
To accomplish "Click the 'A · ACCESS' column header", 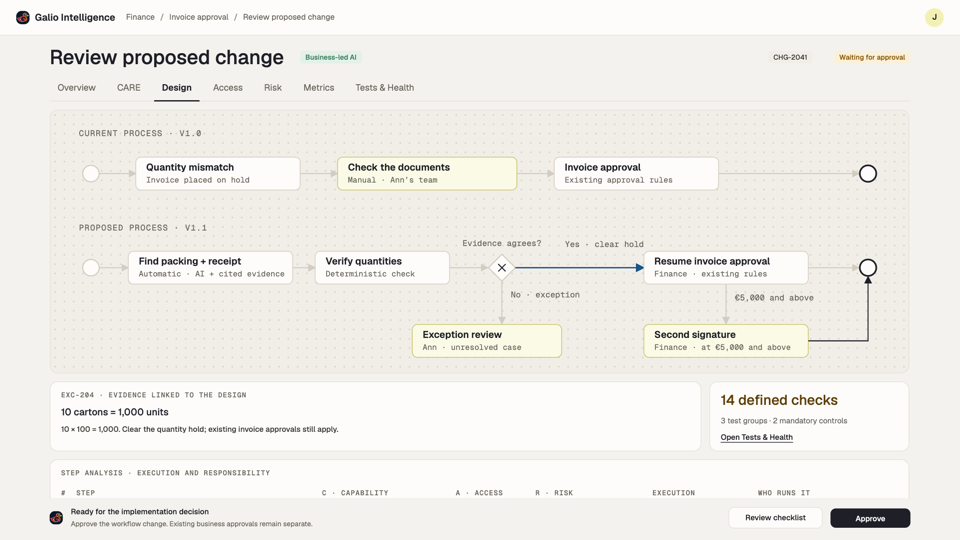I will (479, 493).
